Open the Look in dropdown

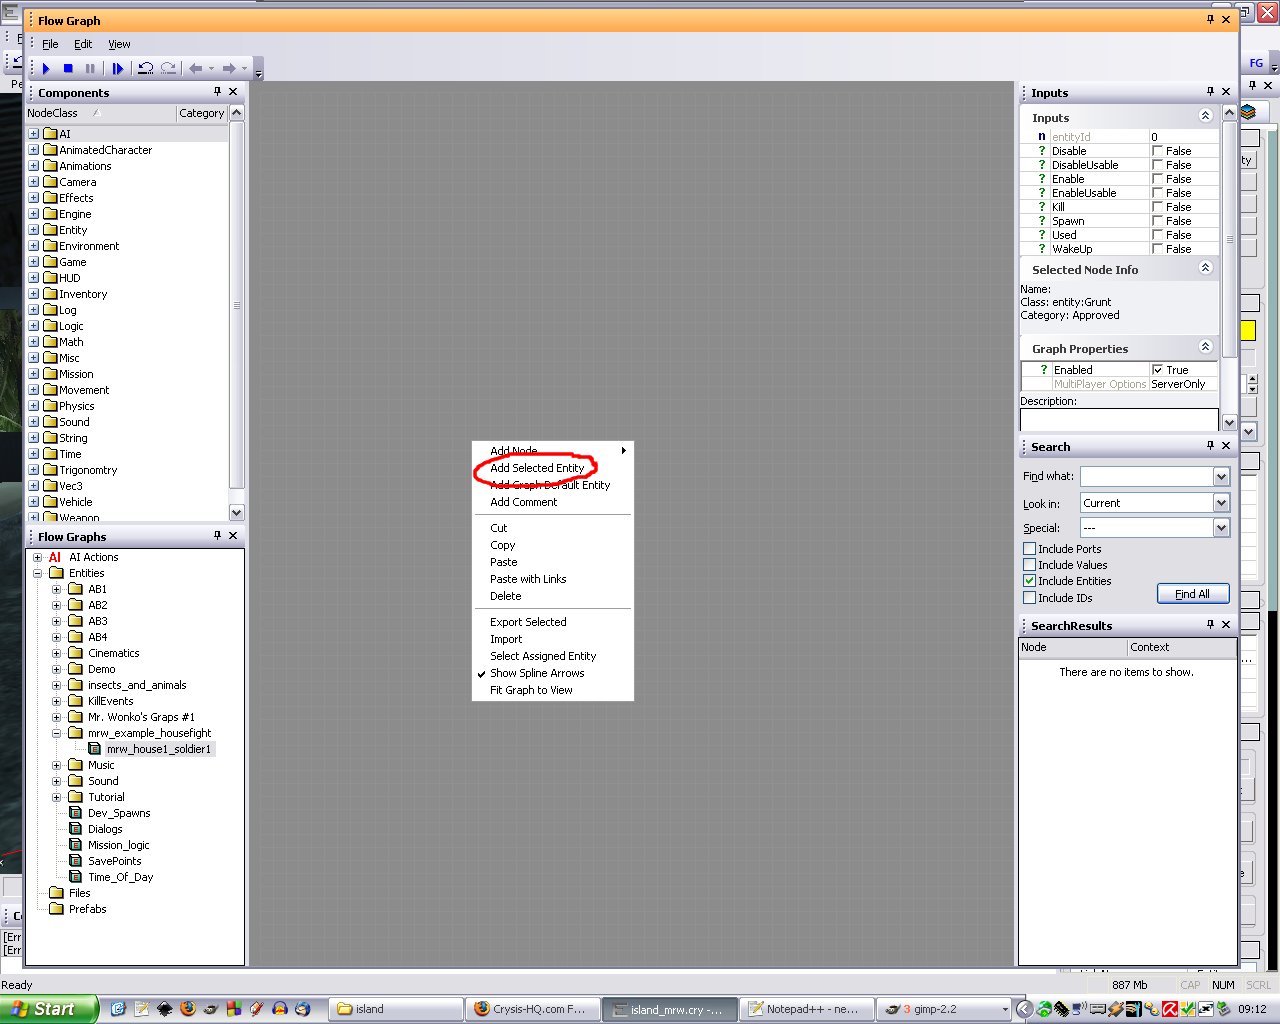pos(1220,503)
